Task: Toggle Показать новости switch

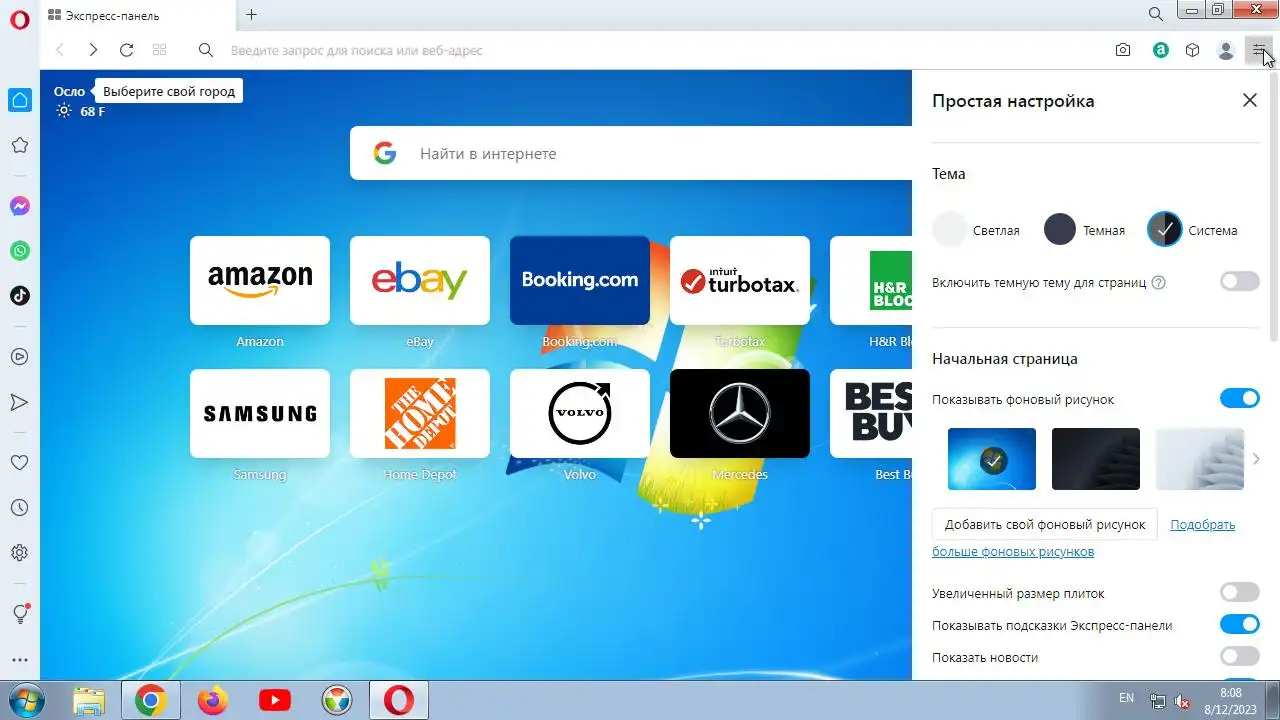Action: [1240, 657]
